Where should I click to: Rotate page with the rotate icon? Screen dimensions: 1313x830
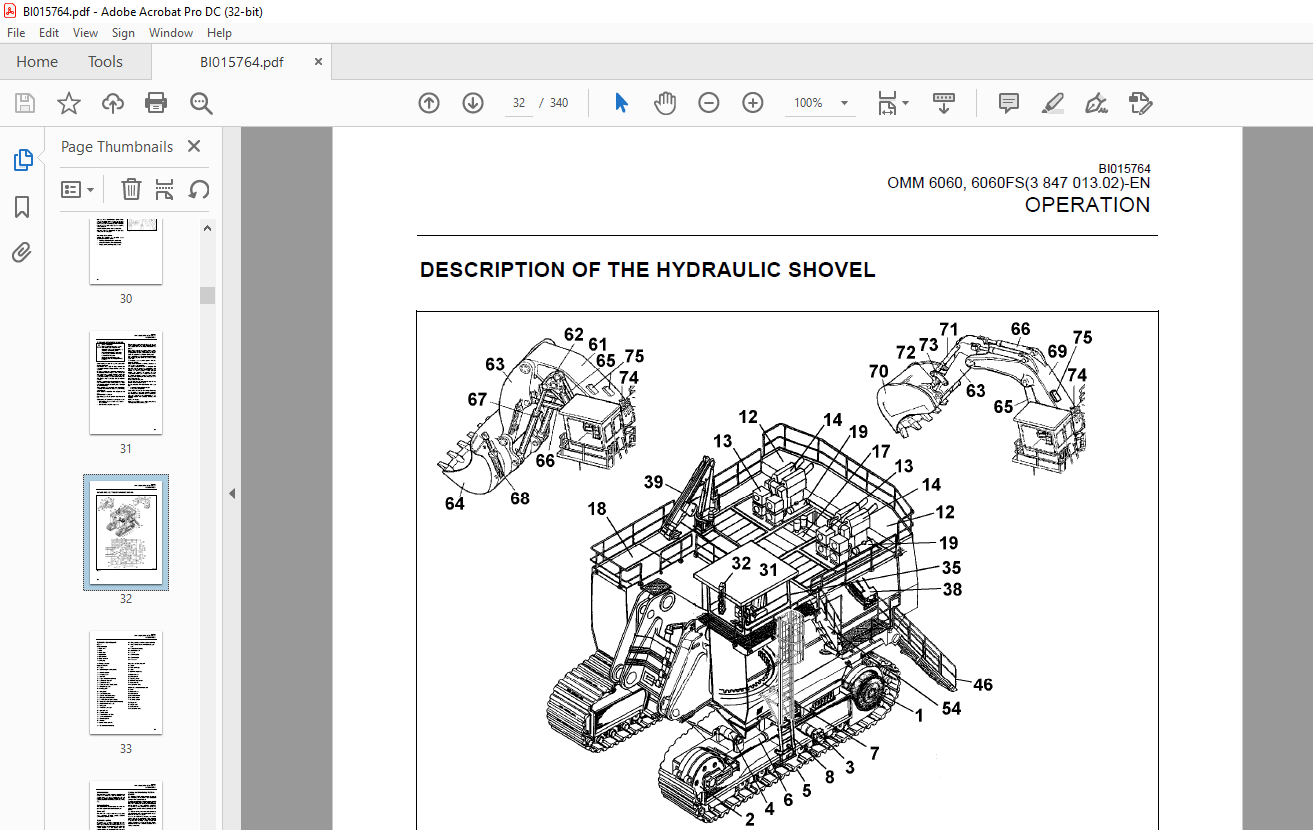[198, 189]
